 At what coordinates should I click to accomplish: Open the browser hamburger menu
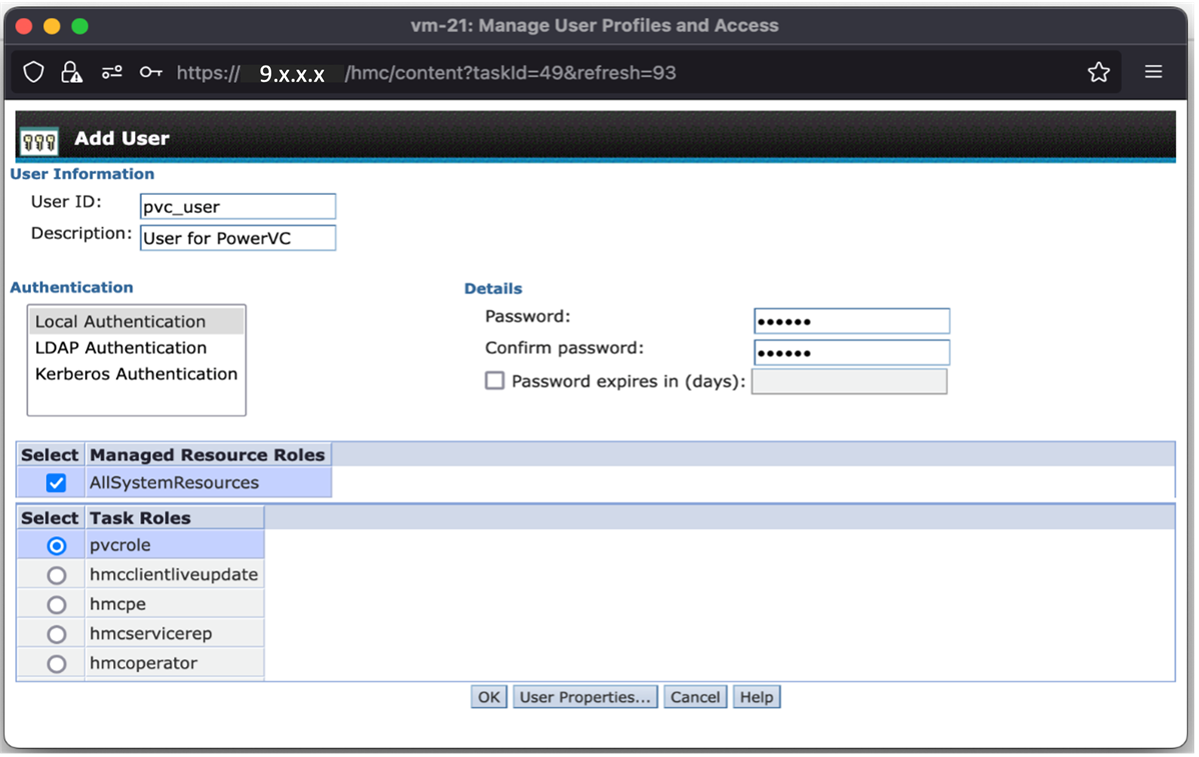pos(1153,72)
